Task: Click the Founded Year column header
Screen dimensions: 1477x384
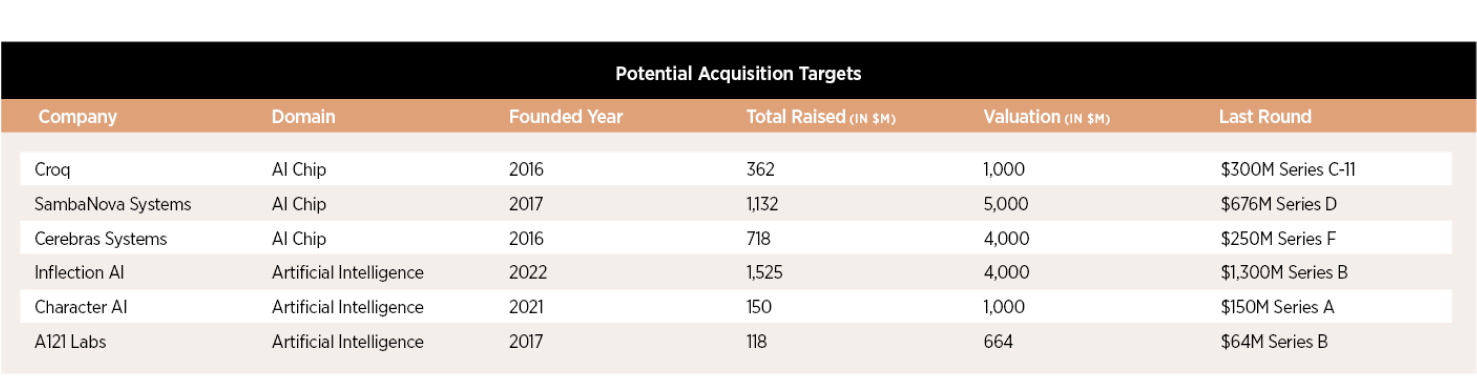Action: 565,117
